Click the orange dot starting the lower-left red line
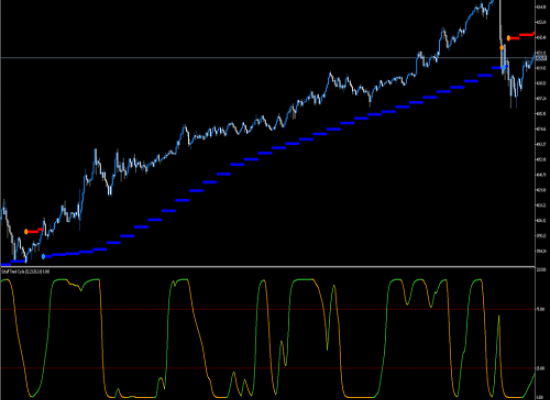 26,232
